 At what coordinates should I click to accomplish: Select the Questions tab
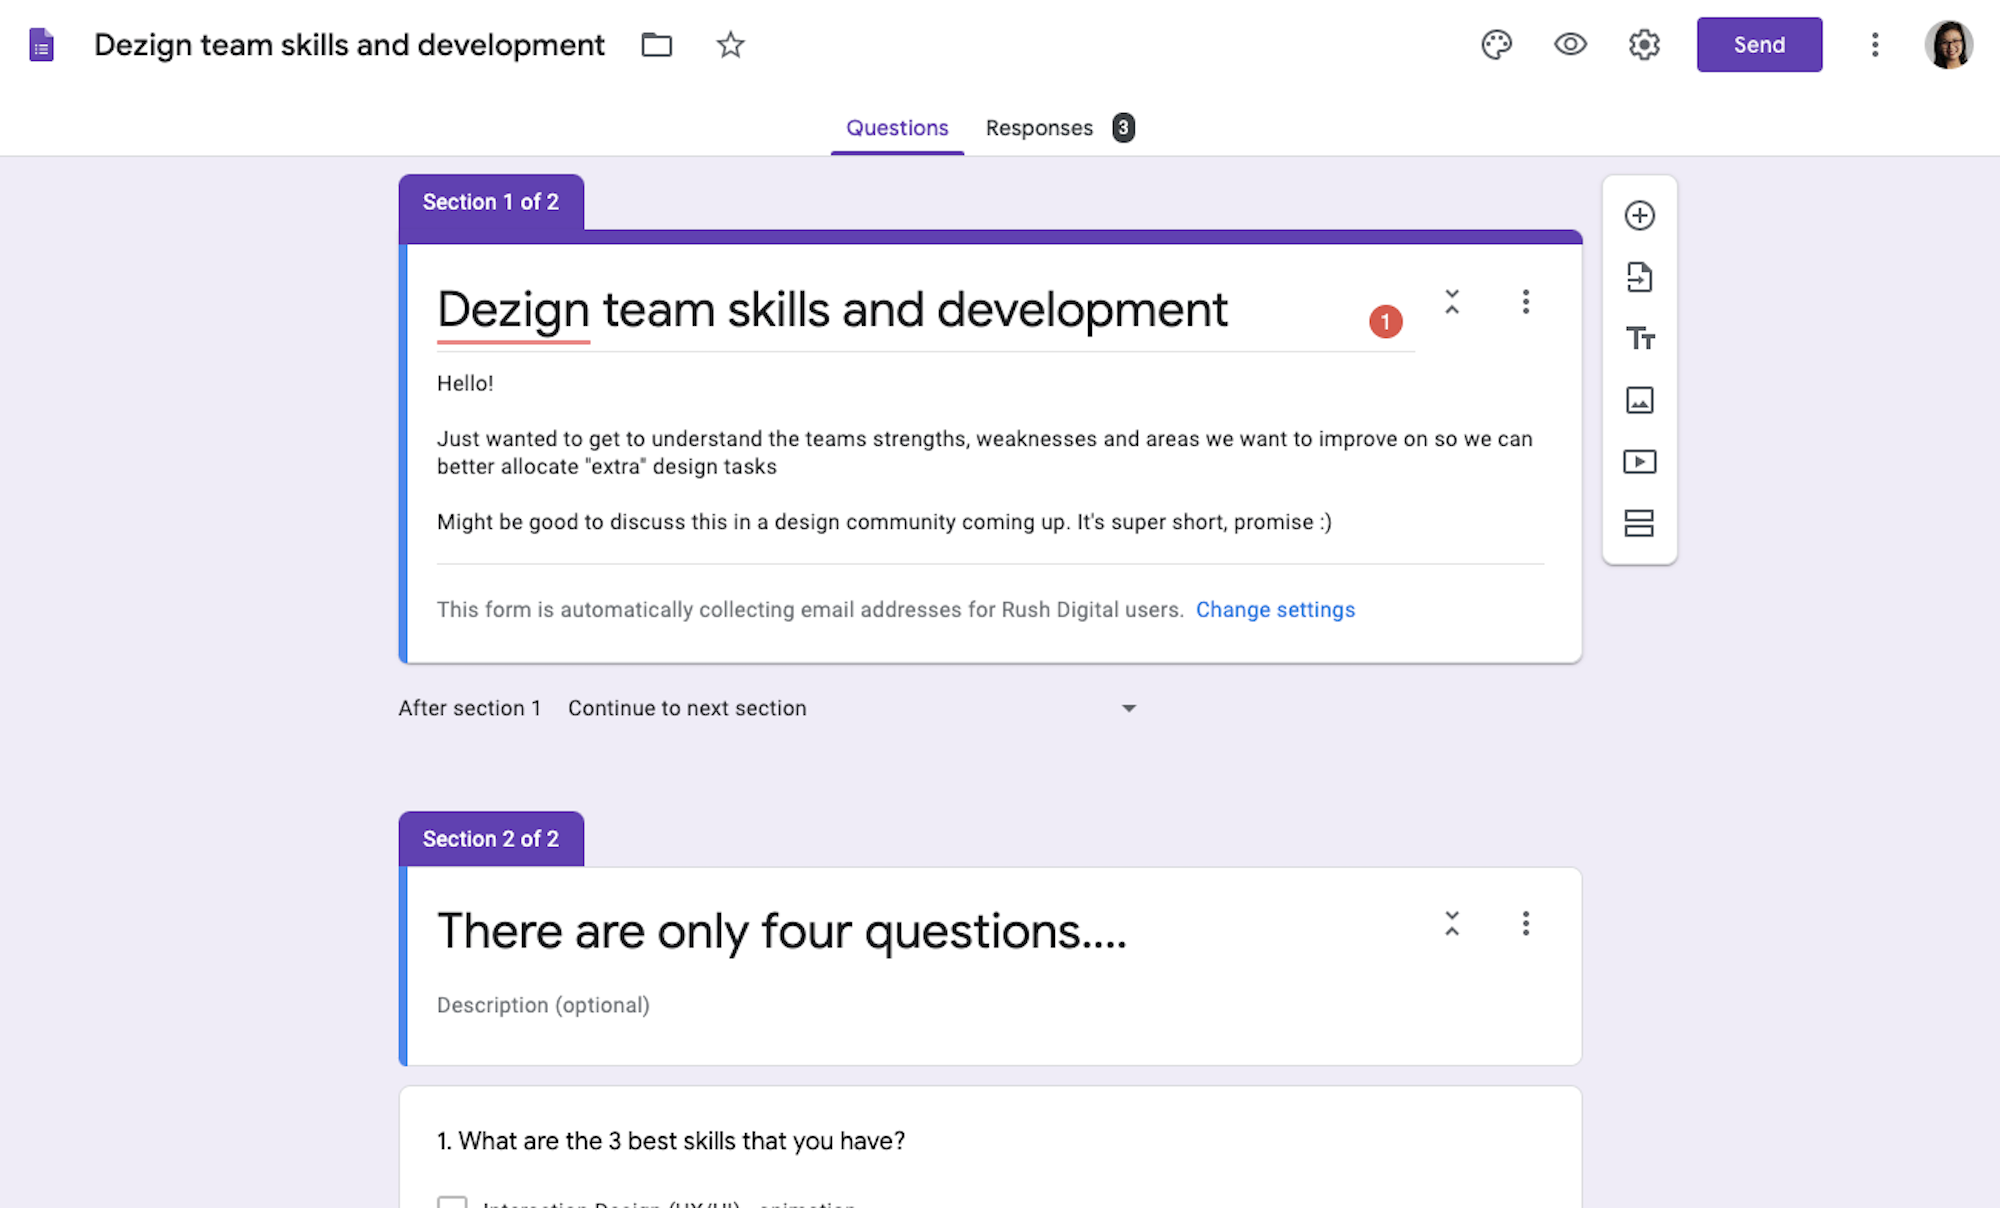pyautogui.click(x=897, y=128)
